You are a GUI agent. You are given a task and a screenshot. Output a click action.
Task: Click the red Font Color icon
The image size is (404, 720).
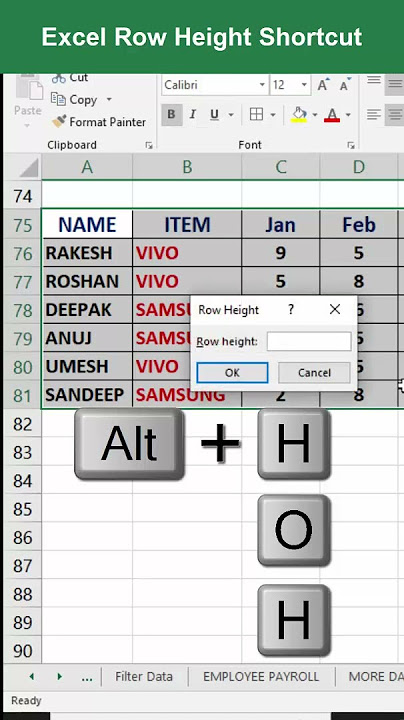(x=332, y=115)
